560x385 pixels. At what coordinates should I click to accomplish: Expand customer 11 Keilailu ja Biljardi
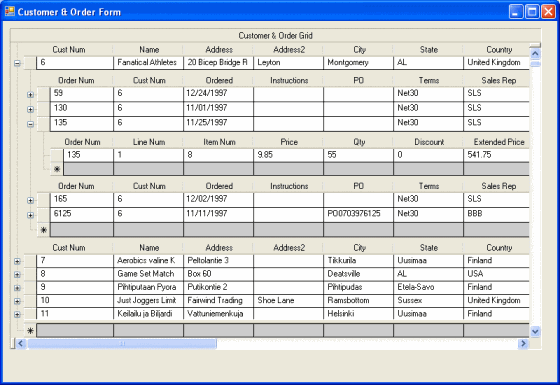click(x=17, y=314)
